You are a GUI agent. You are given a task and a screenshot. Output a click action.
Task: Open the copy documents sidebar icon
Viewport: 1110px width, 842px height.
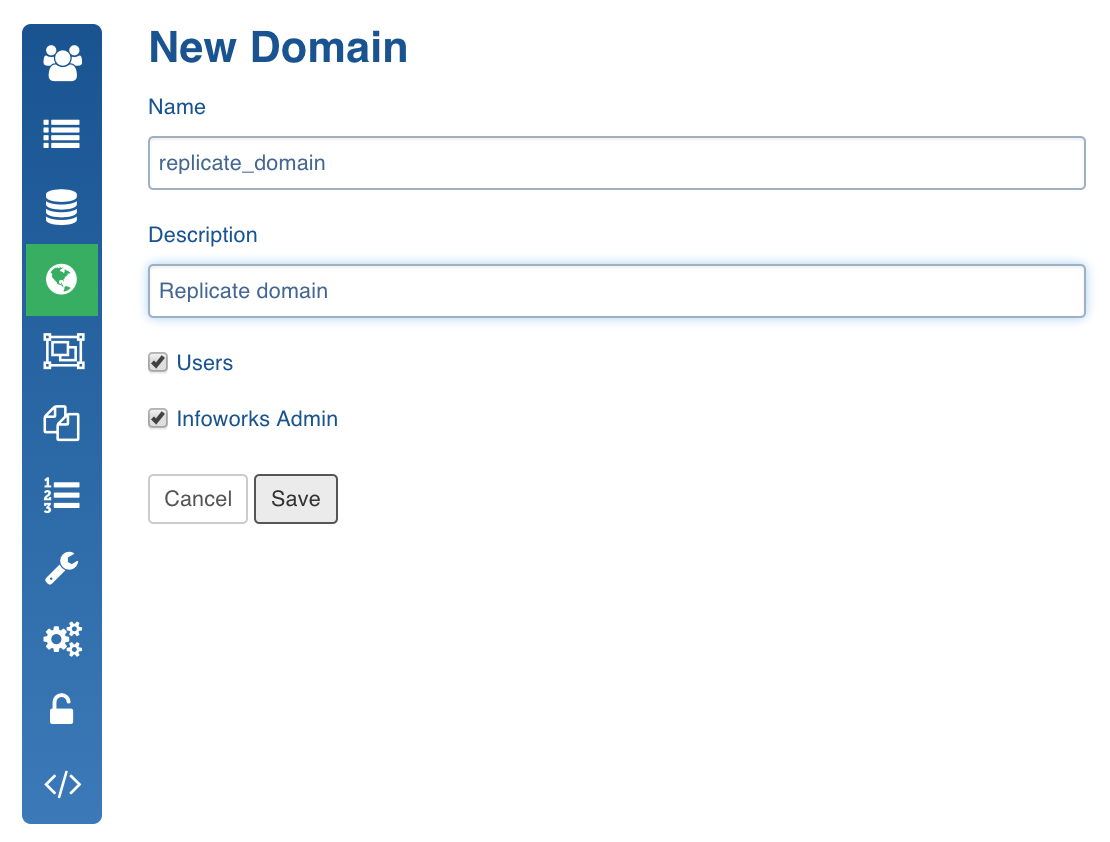(62, 423)
